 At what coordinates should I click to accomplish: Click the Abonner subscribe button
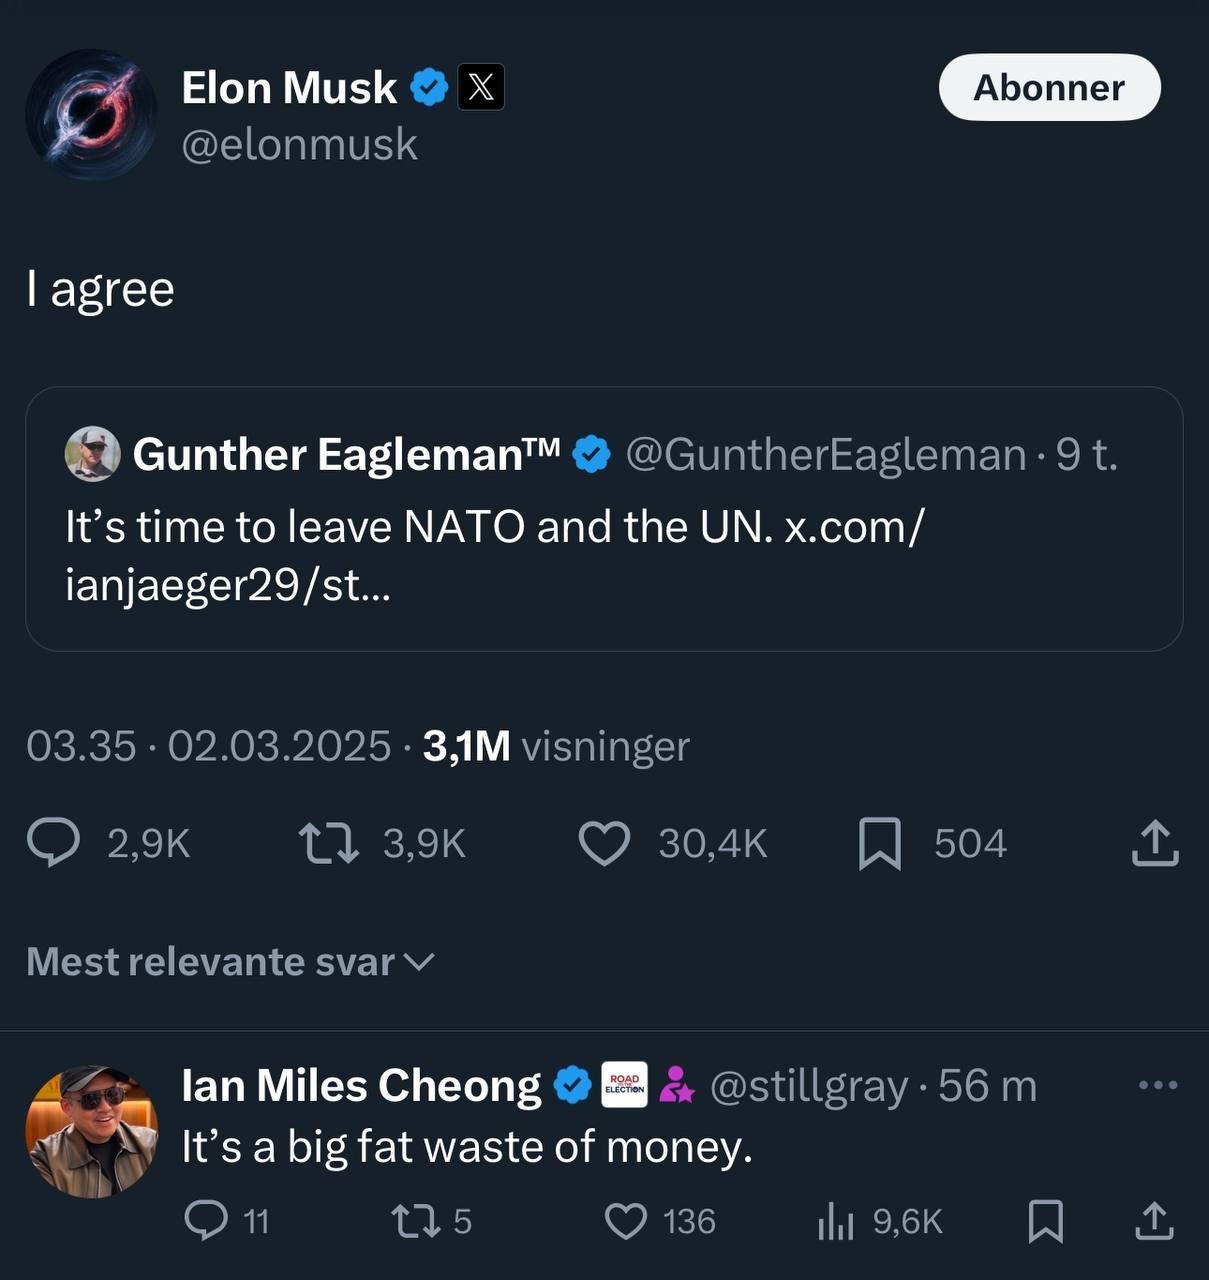[x=1049, y=88]
